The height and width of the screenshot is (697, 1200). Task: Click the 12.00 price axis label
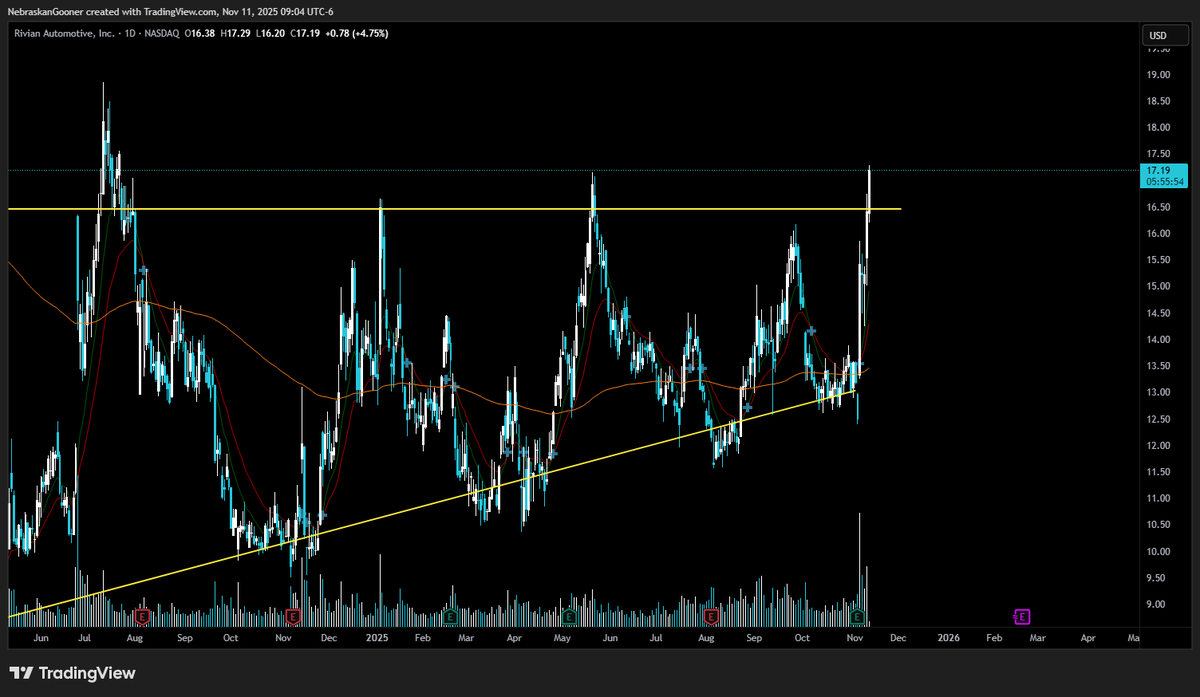(x=1159, y=446)
